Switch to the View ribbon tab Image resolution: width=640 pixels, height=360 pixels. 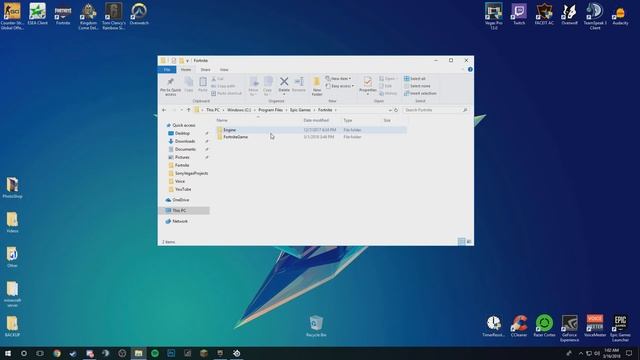click(224, 70)
